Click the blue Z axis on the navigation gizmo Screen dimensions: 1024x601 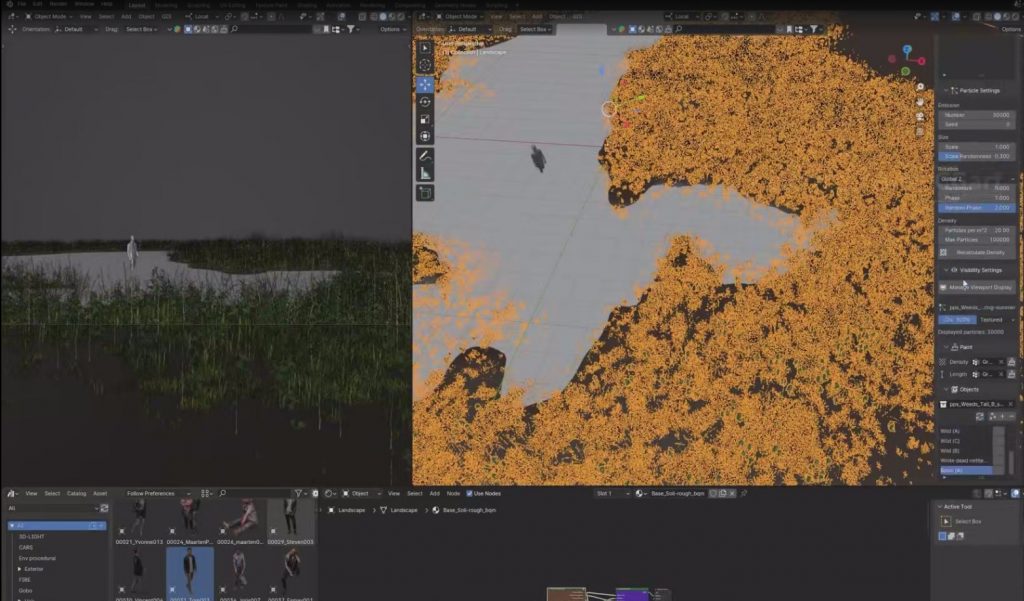(x=907, y=50)
